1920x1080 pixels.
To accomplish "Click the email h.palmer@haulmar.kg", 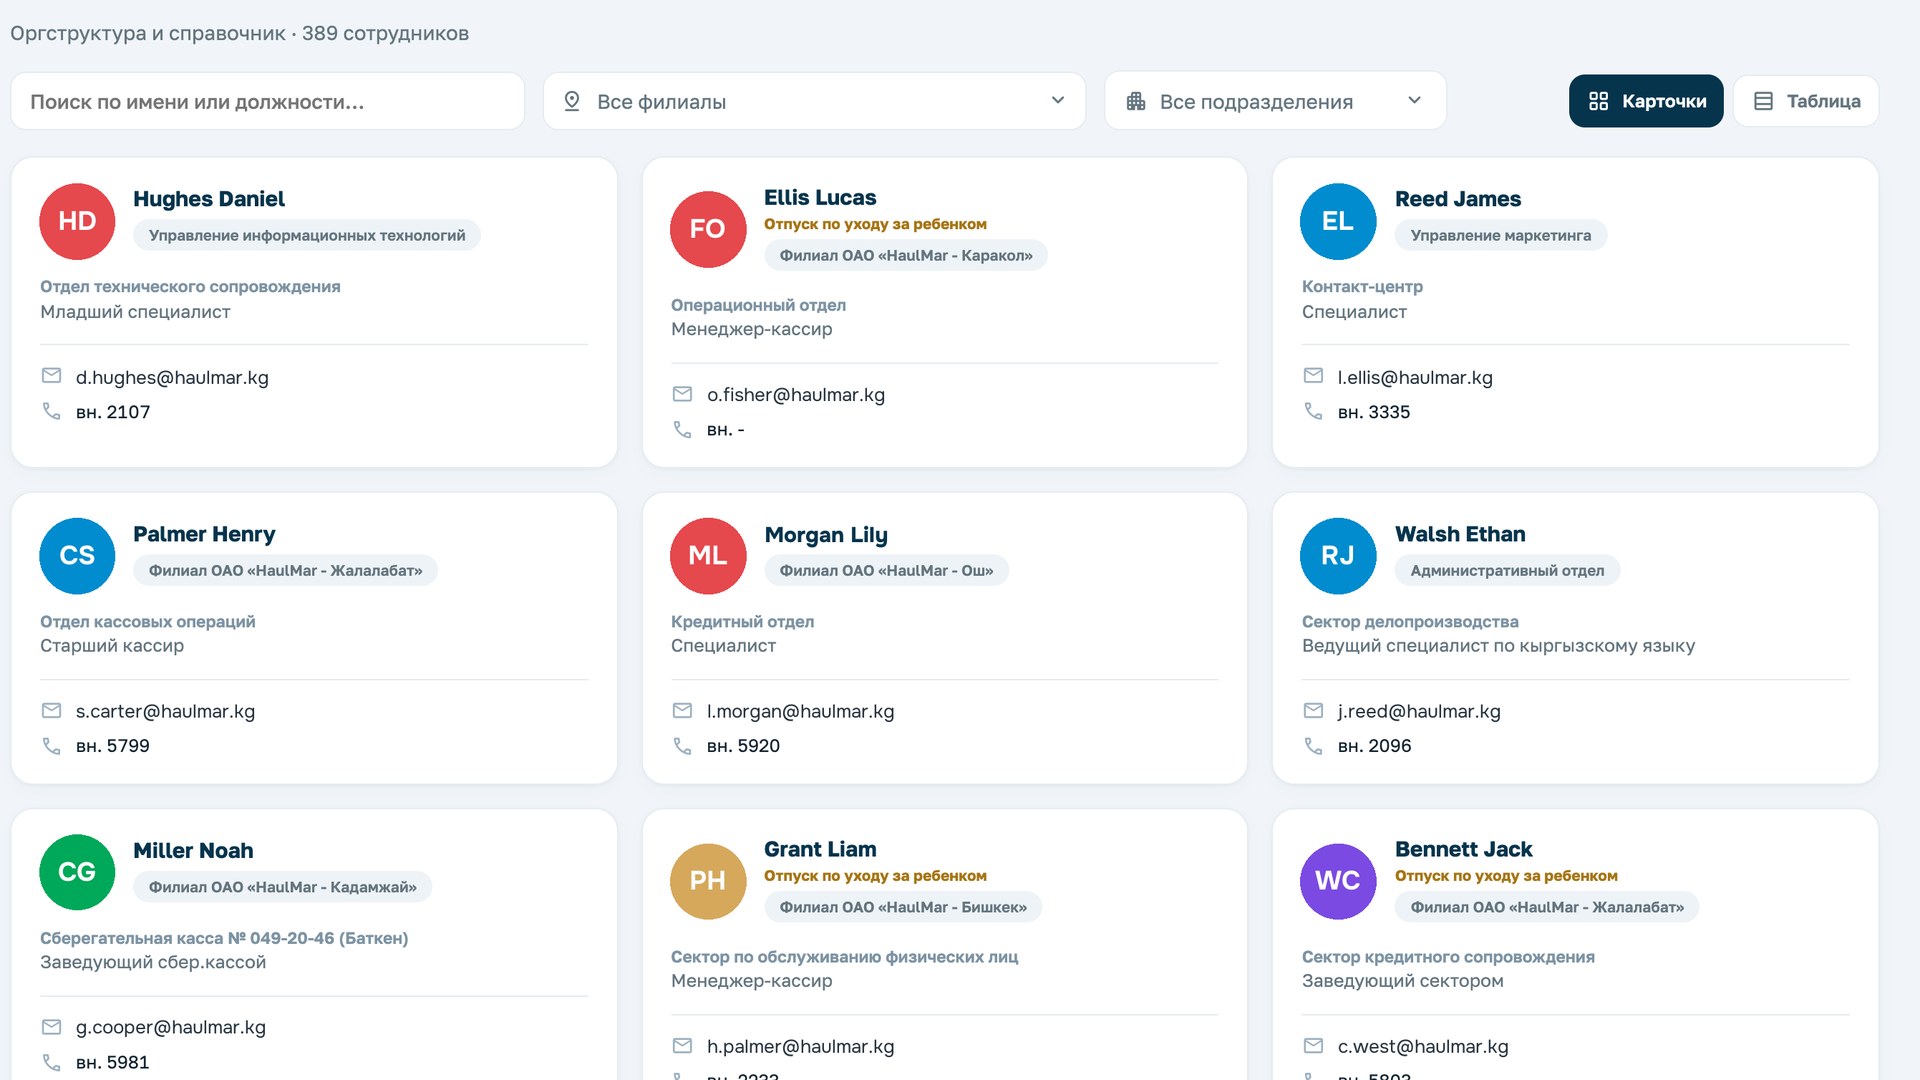I will (x=800, y=1046).
